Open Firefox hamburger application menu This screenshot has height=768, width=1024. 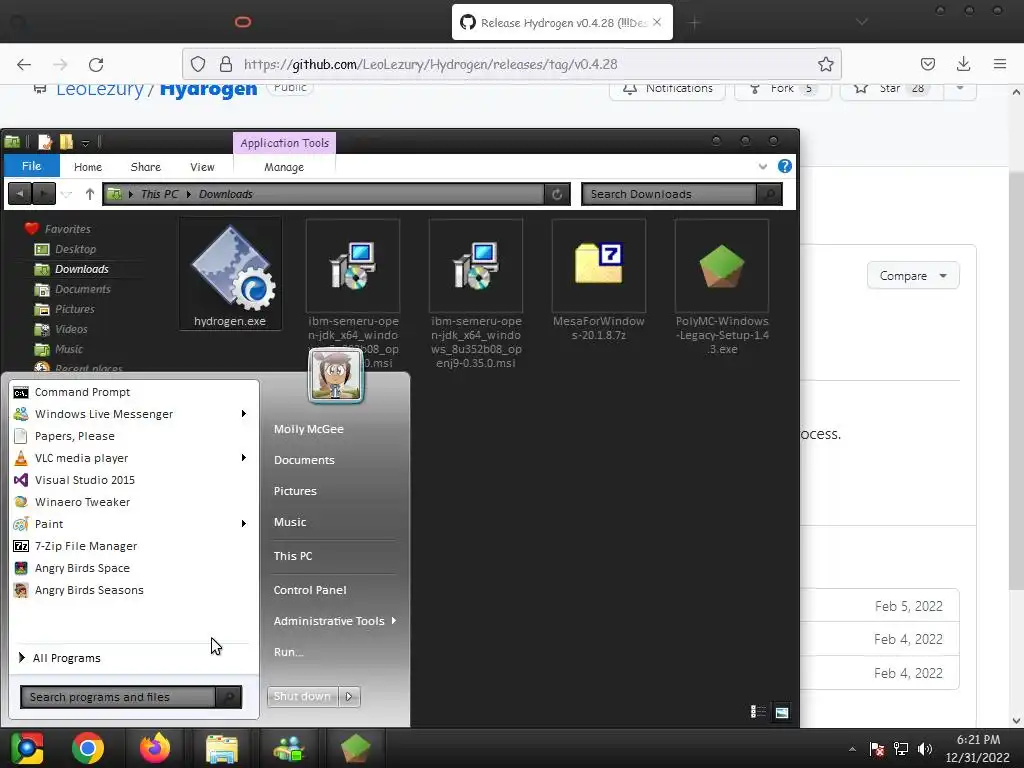[1000, 64]
